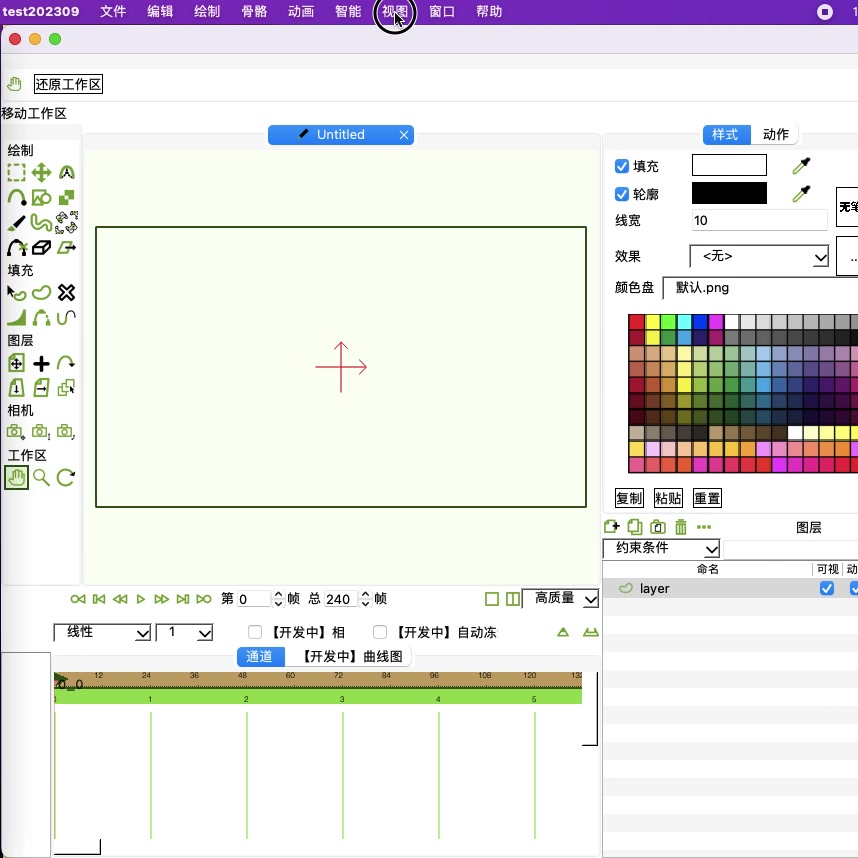Click the 重置 reset button
858x858 pixels.
click(707, 498)
